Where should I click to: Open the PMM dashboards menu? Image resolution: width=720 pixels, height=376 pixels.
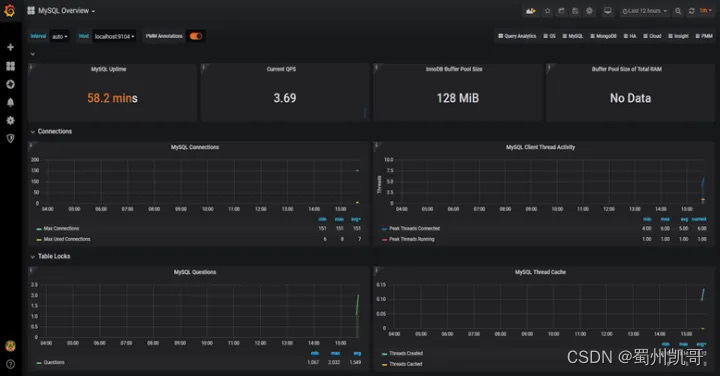pos(704,36)
